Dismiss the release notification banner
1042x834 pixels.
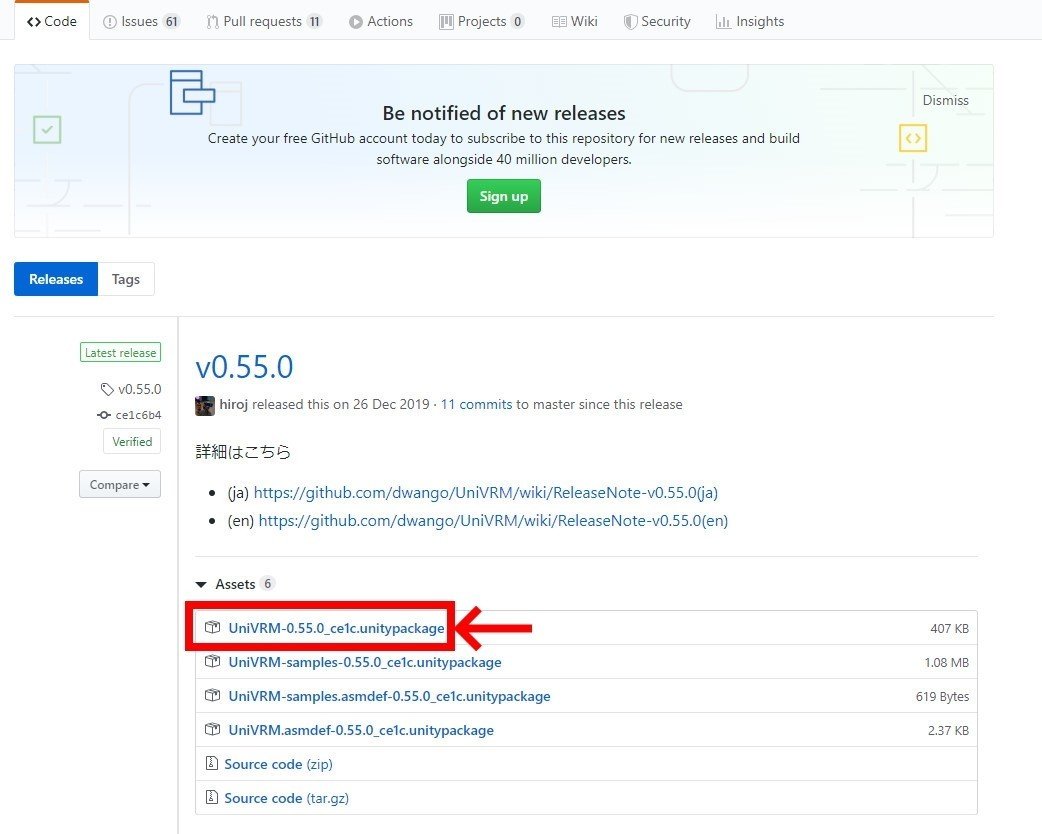[x=945, y=100]
